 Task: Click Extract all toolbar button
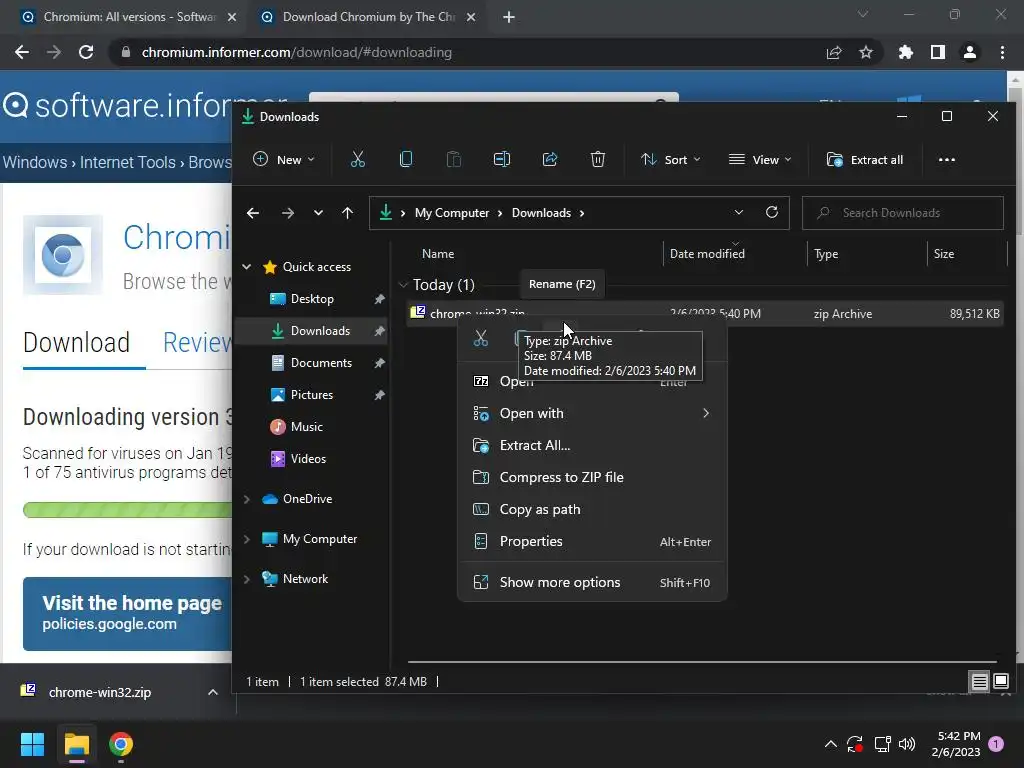click(x=865, y=159)
